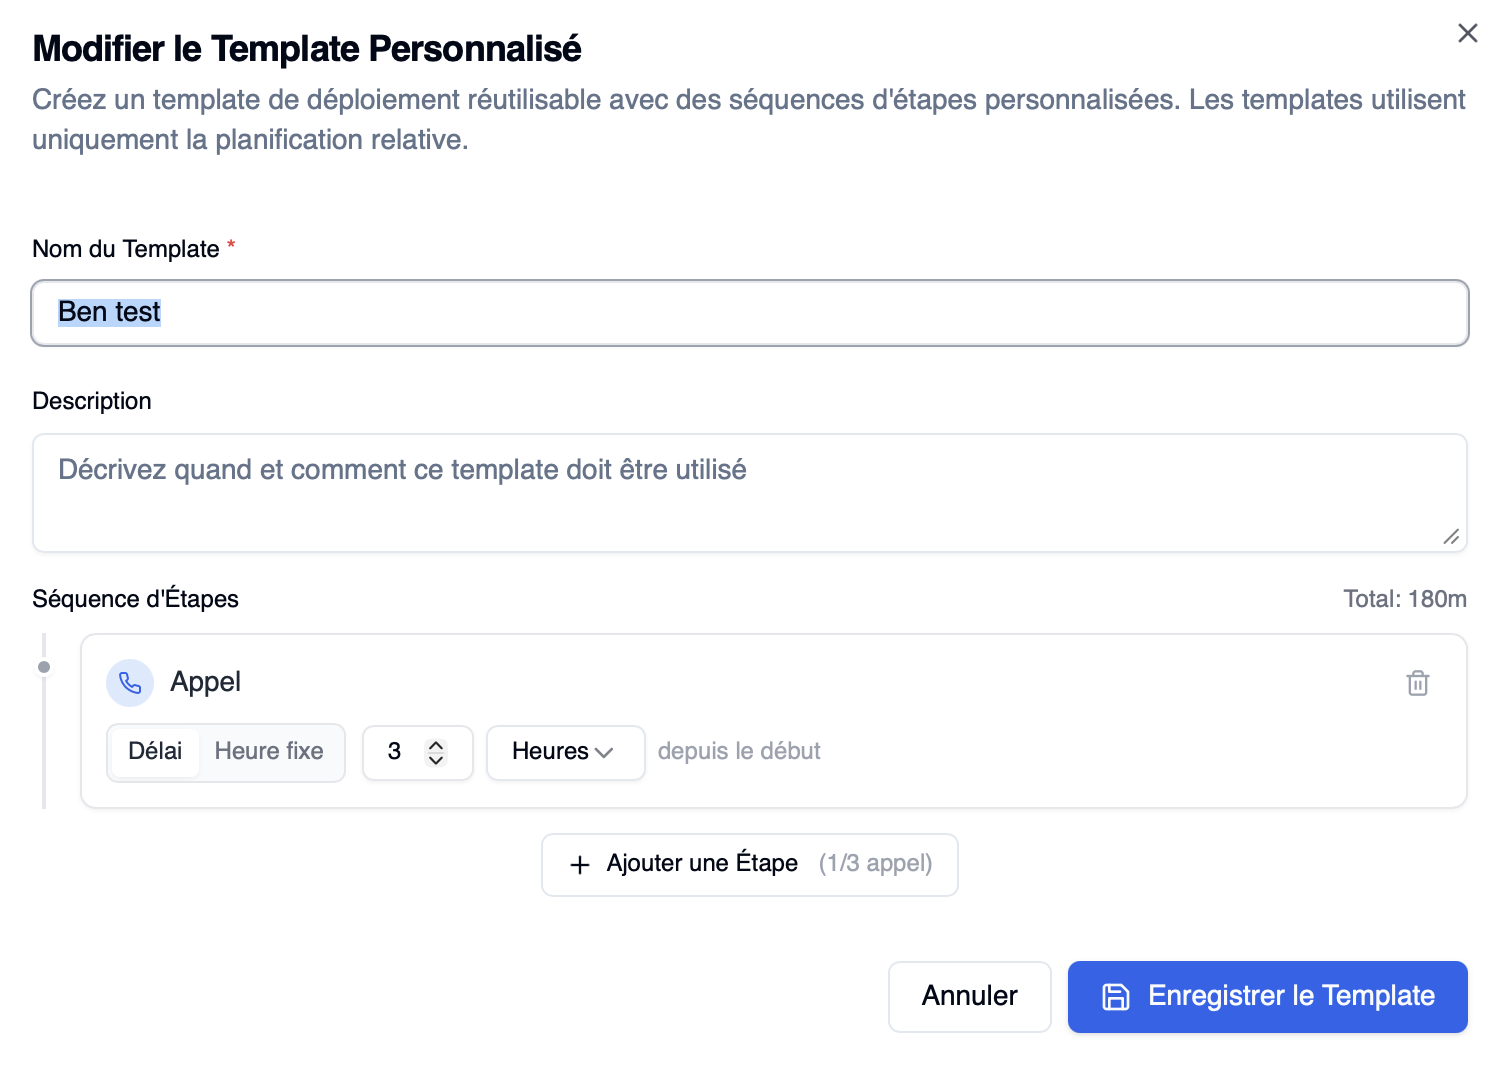
Task: Click the Appel step title
Action: pyautogui.click(x=205, y=682)
